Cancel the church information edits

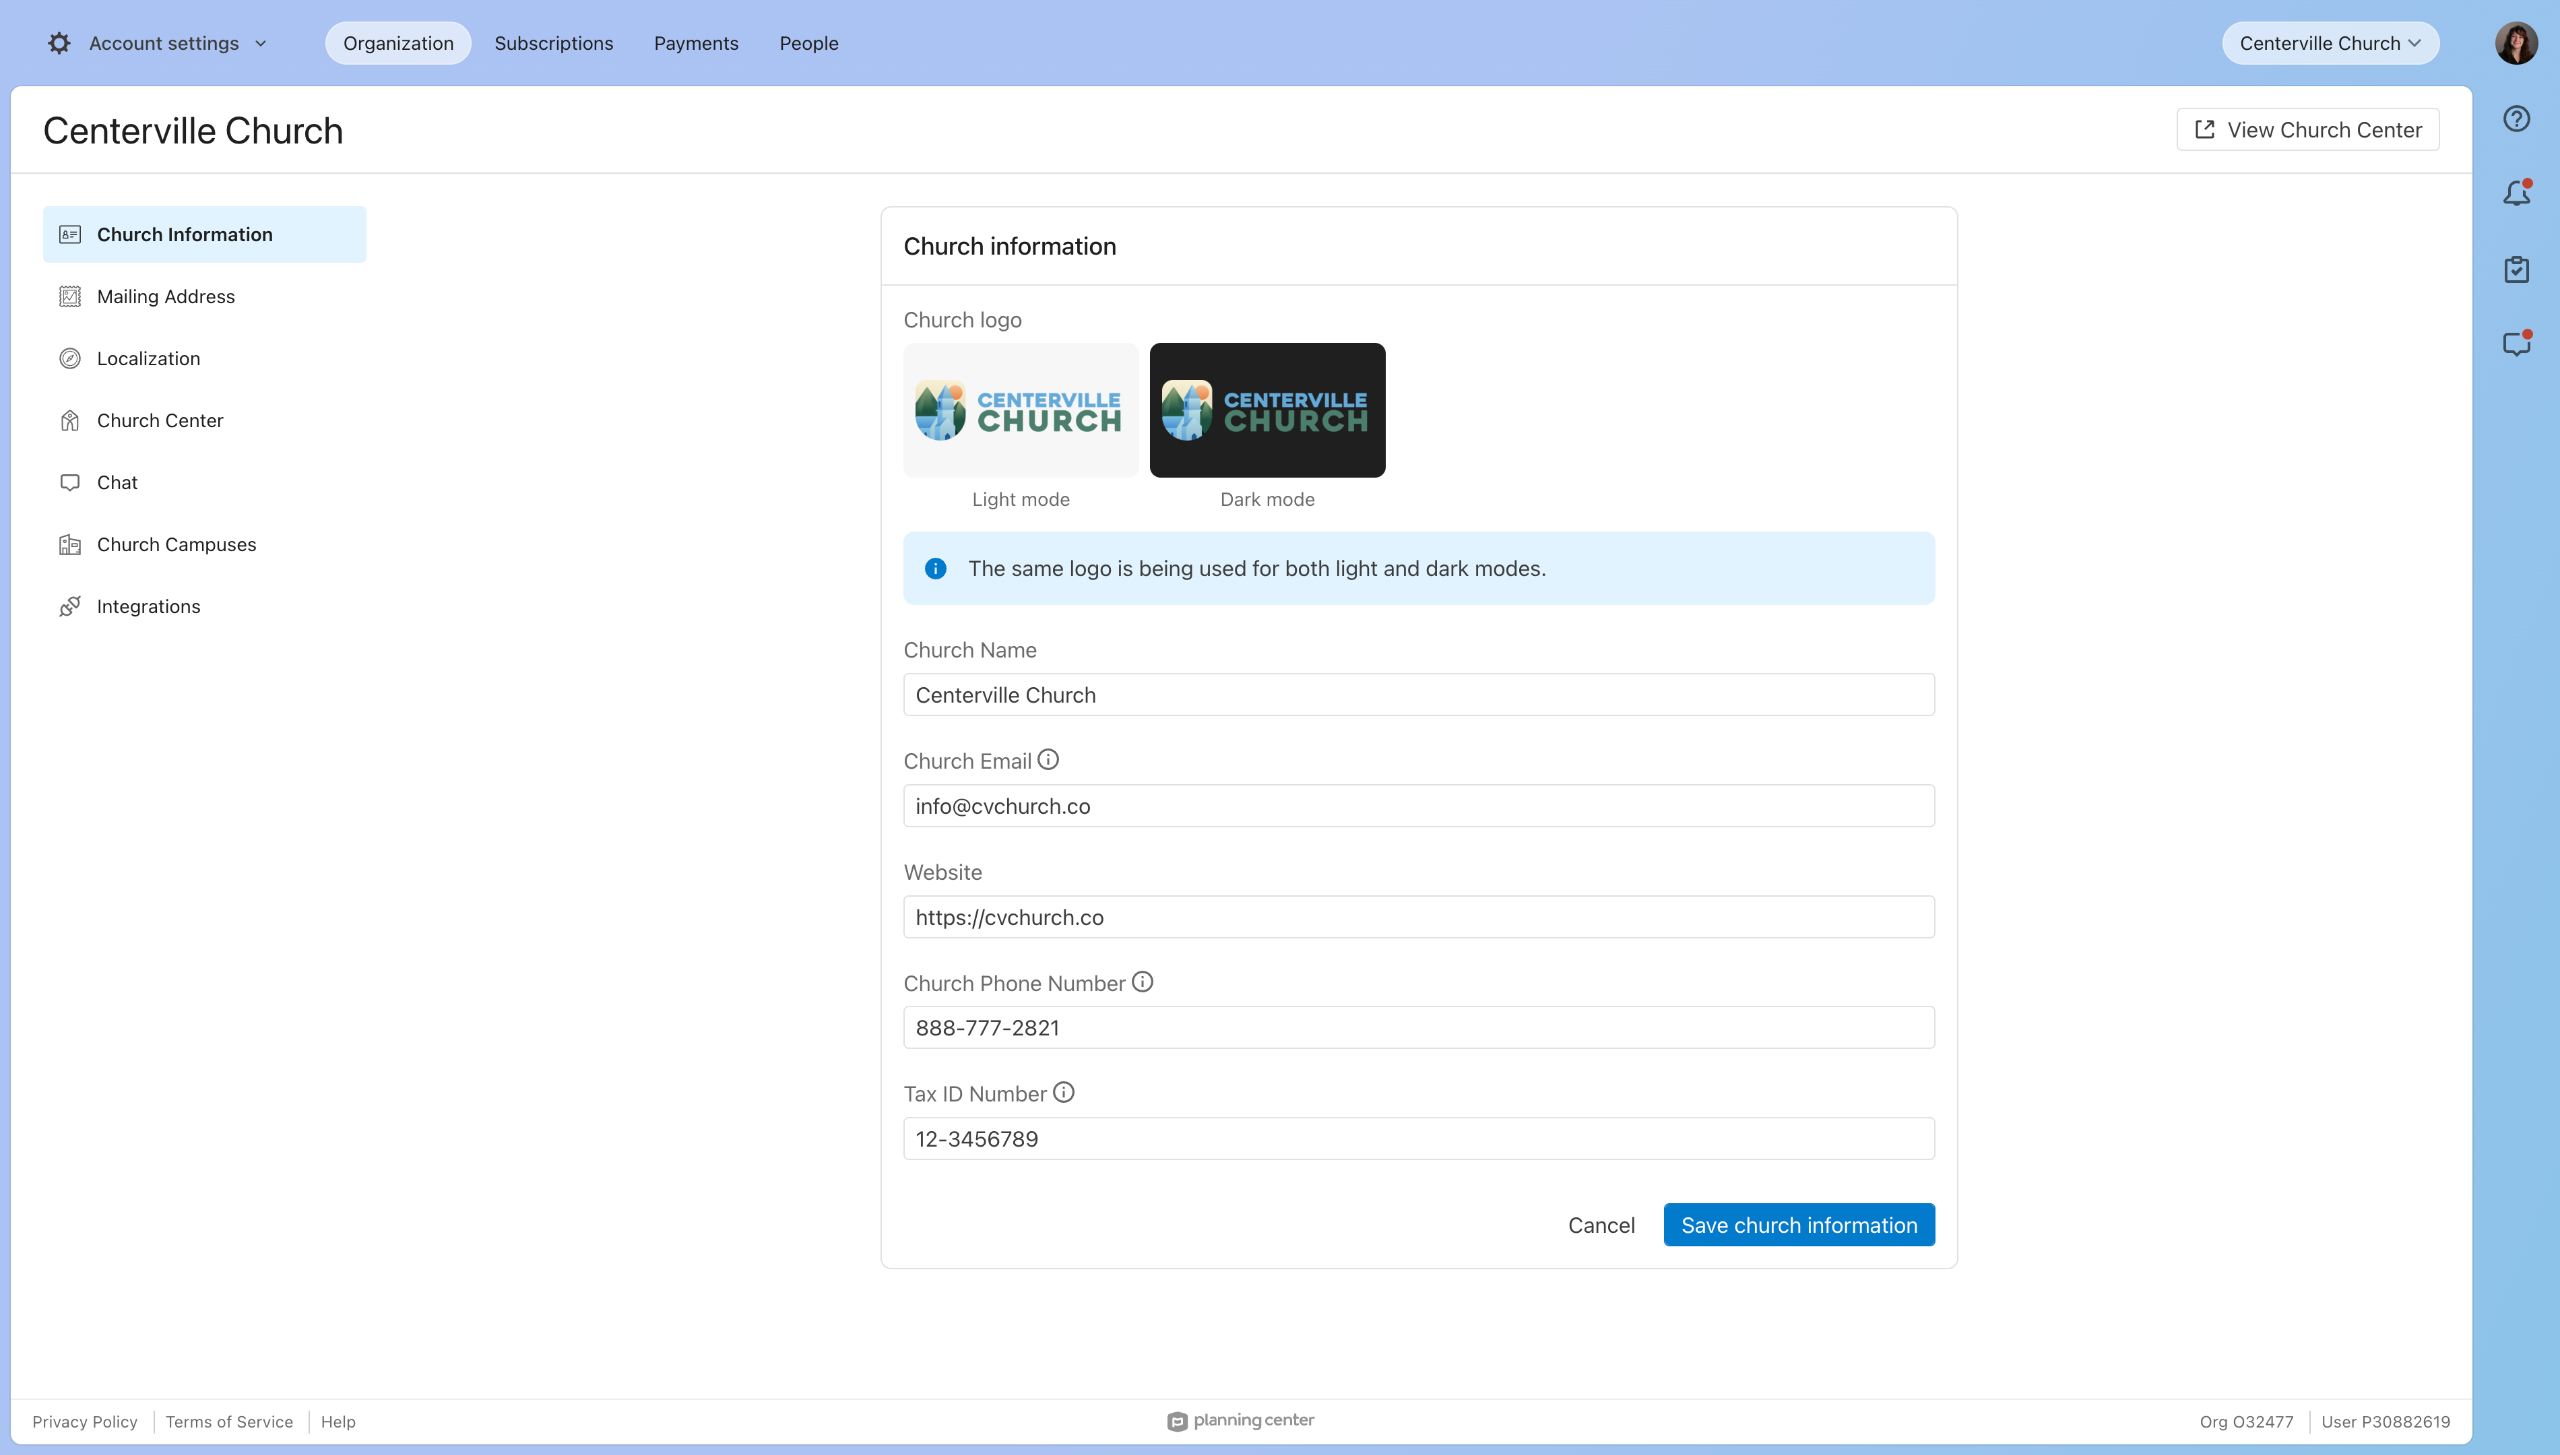pyautogui.click(x=1601, y=1225)
